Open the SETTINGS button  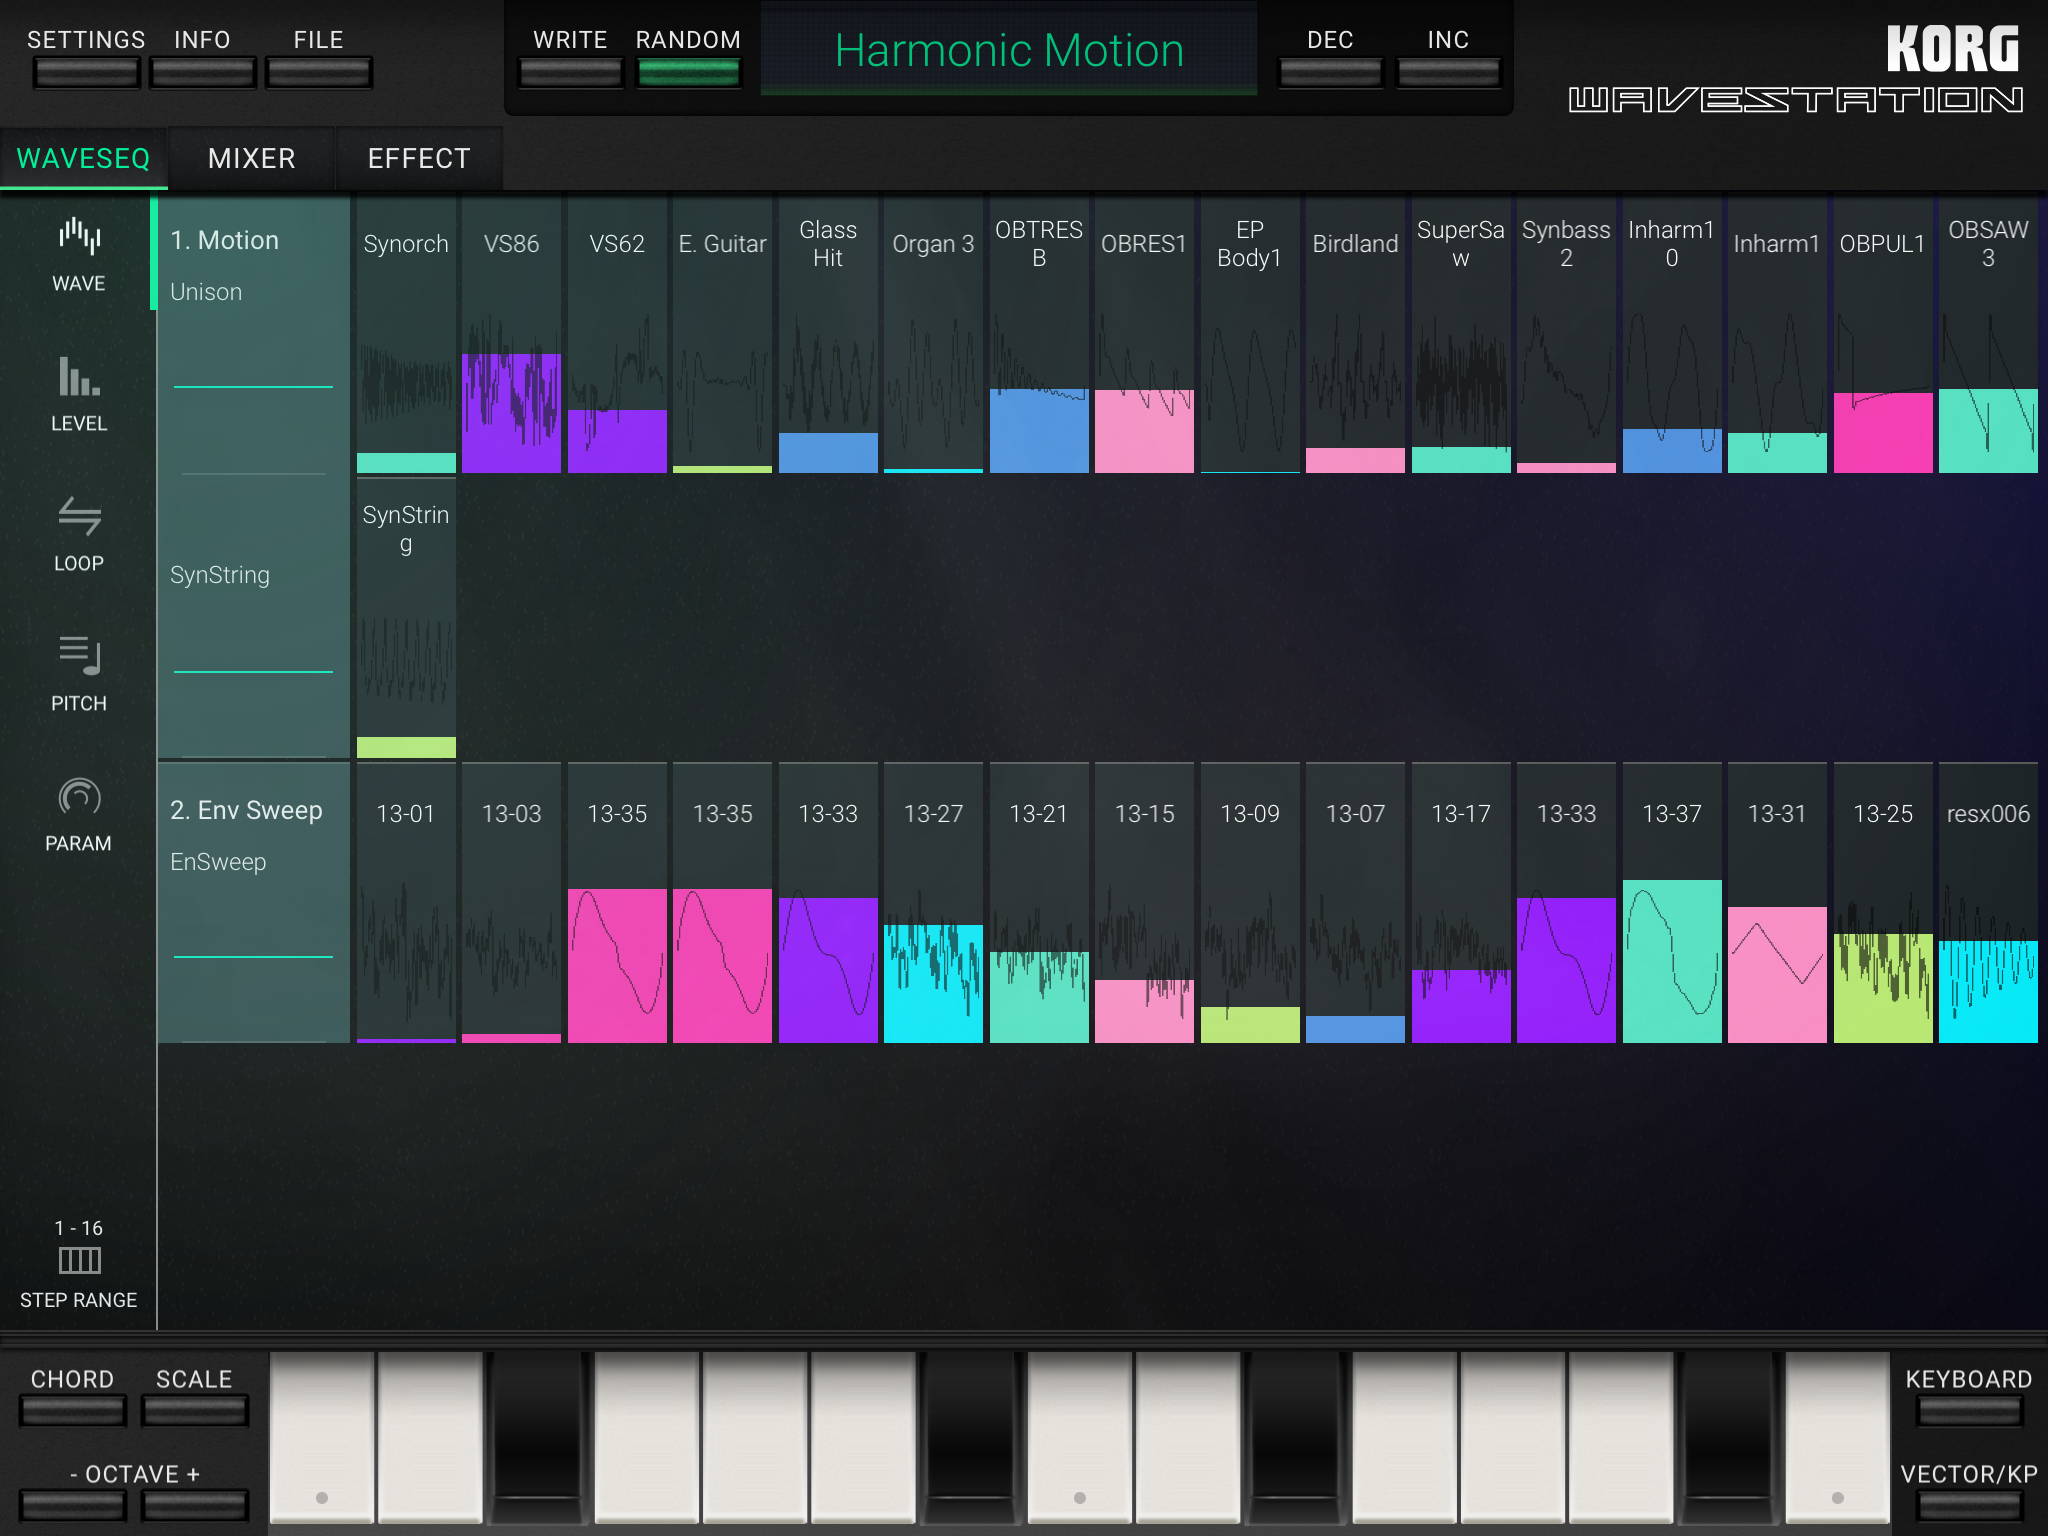point(86,72)
